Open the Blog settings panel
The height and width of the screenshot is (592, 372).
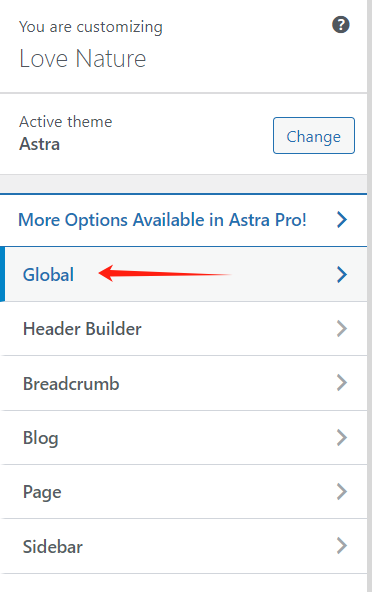pyautogui.click(x=184, y=438)
